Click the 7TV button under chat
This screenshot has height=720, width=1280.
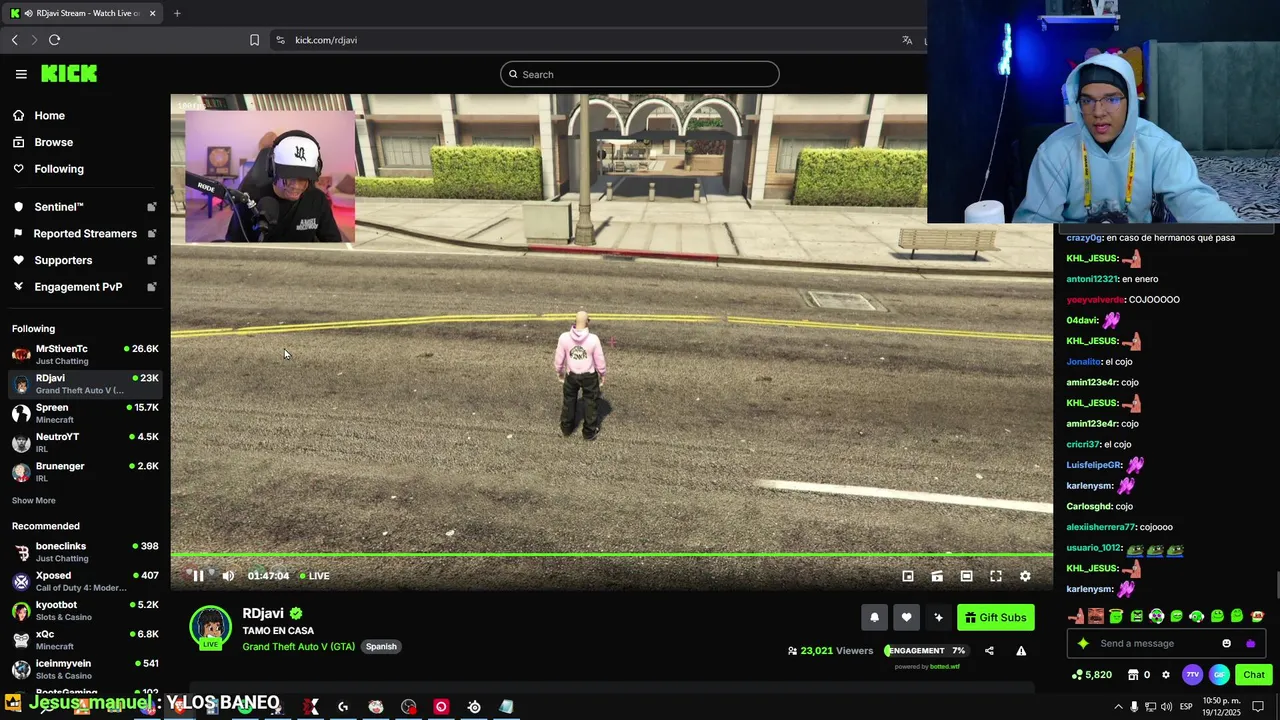[x=1192, y=675]
